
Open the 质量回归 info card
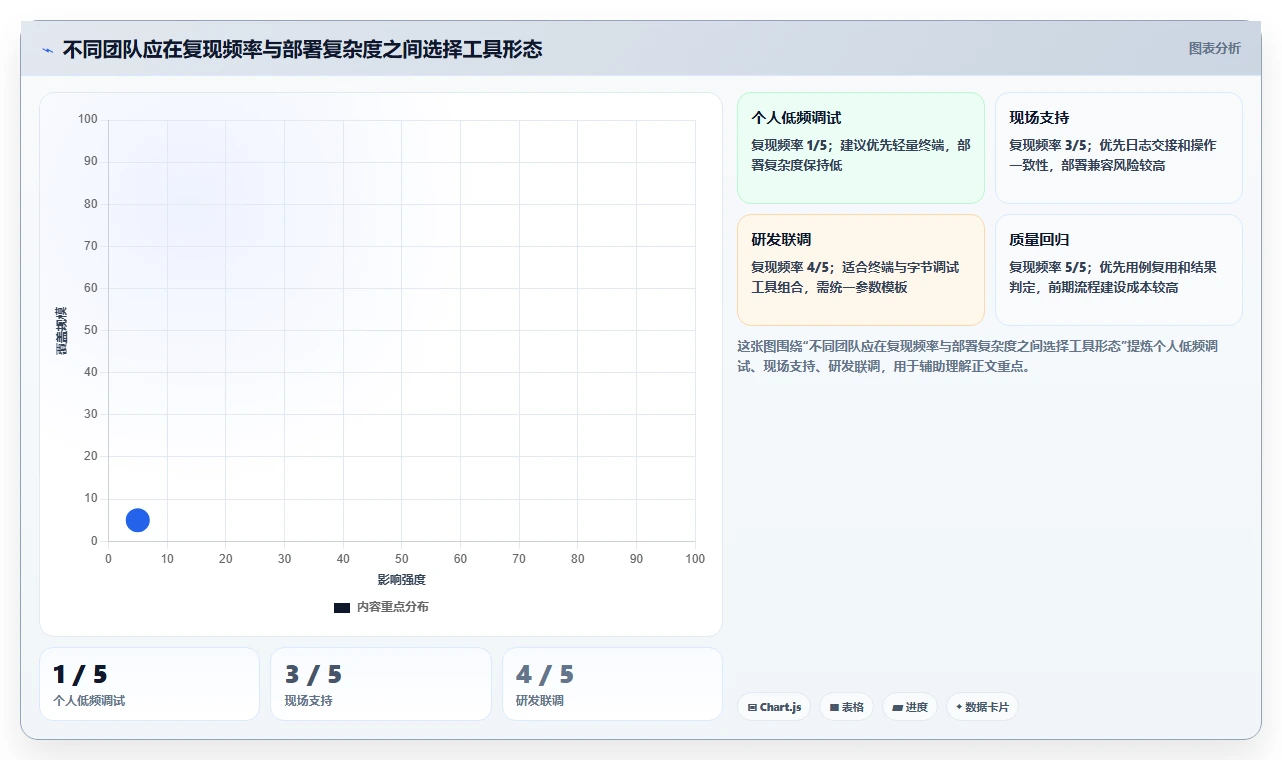(1119, 270)
